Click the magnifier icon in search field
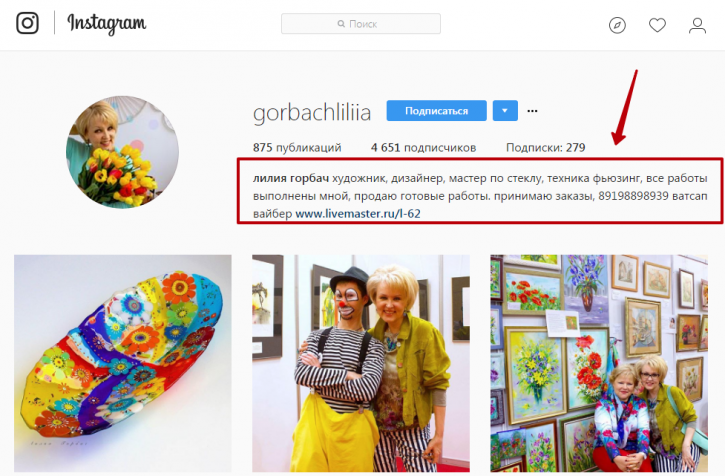 pos(341,24)
